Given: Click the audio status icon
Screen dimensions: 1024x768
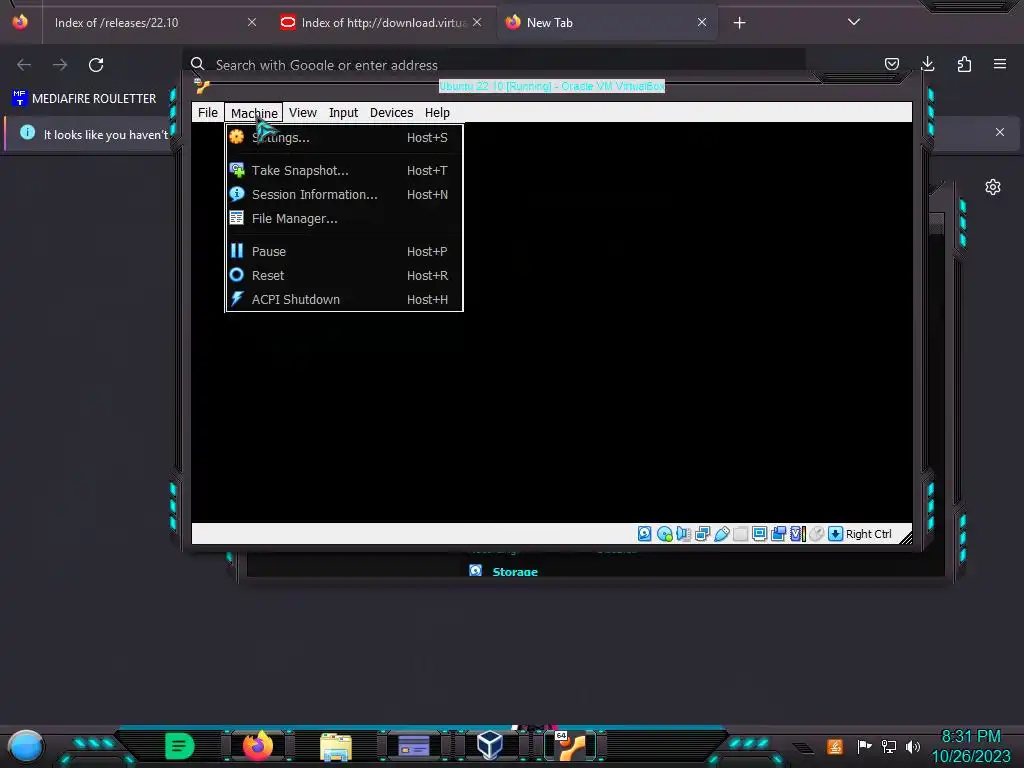Looking at the screenshot, I should 683,534.
